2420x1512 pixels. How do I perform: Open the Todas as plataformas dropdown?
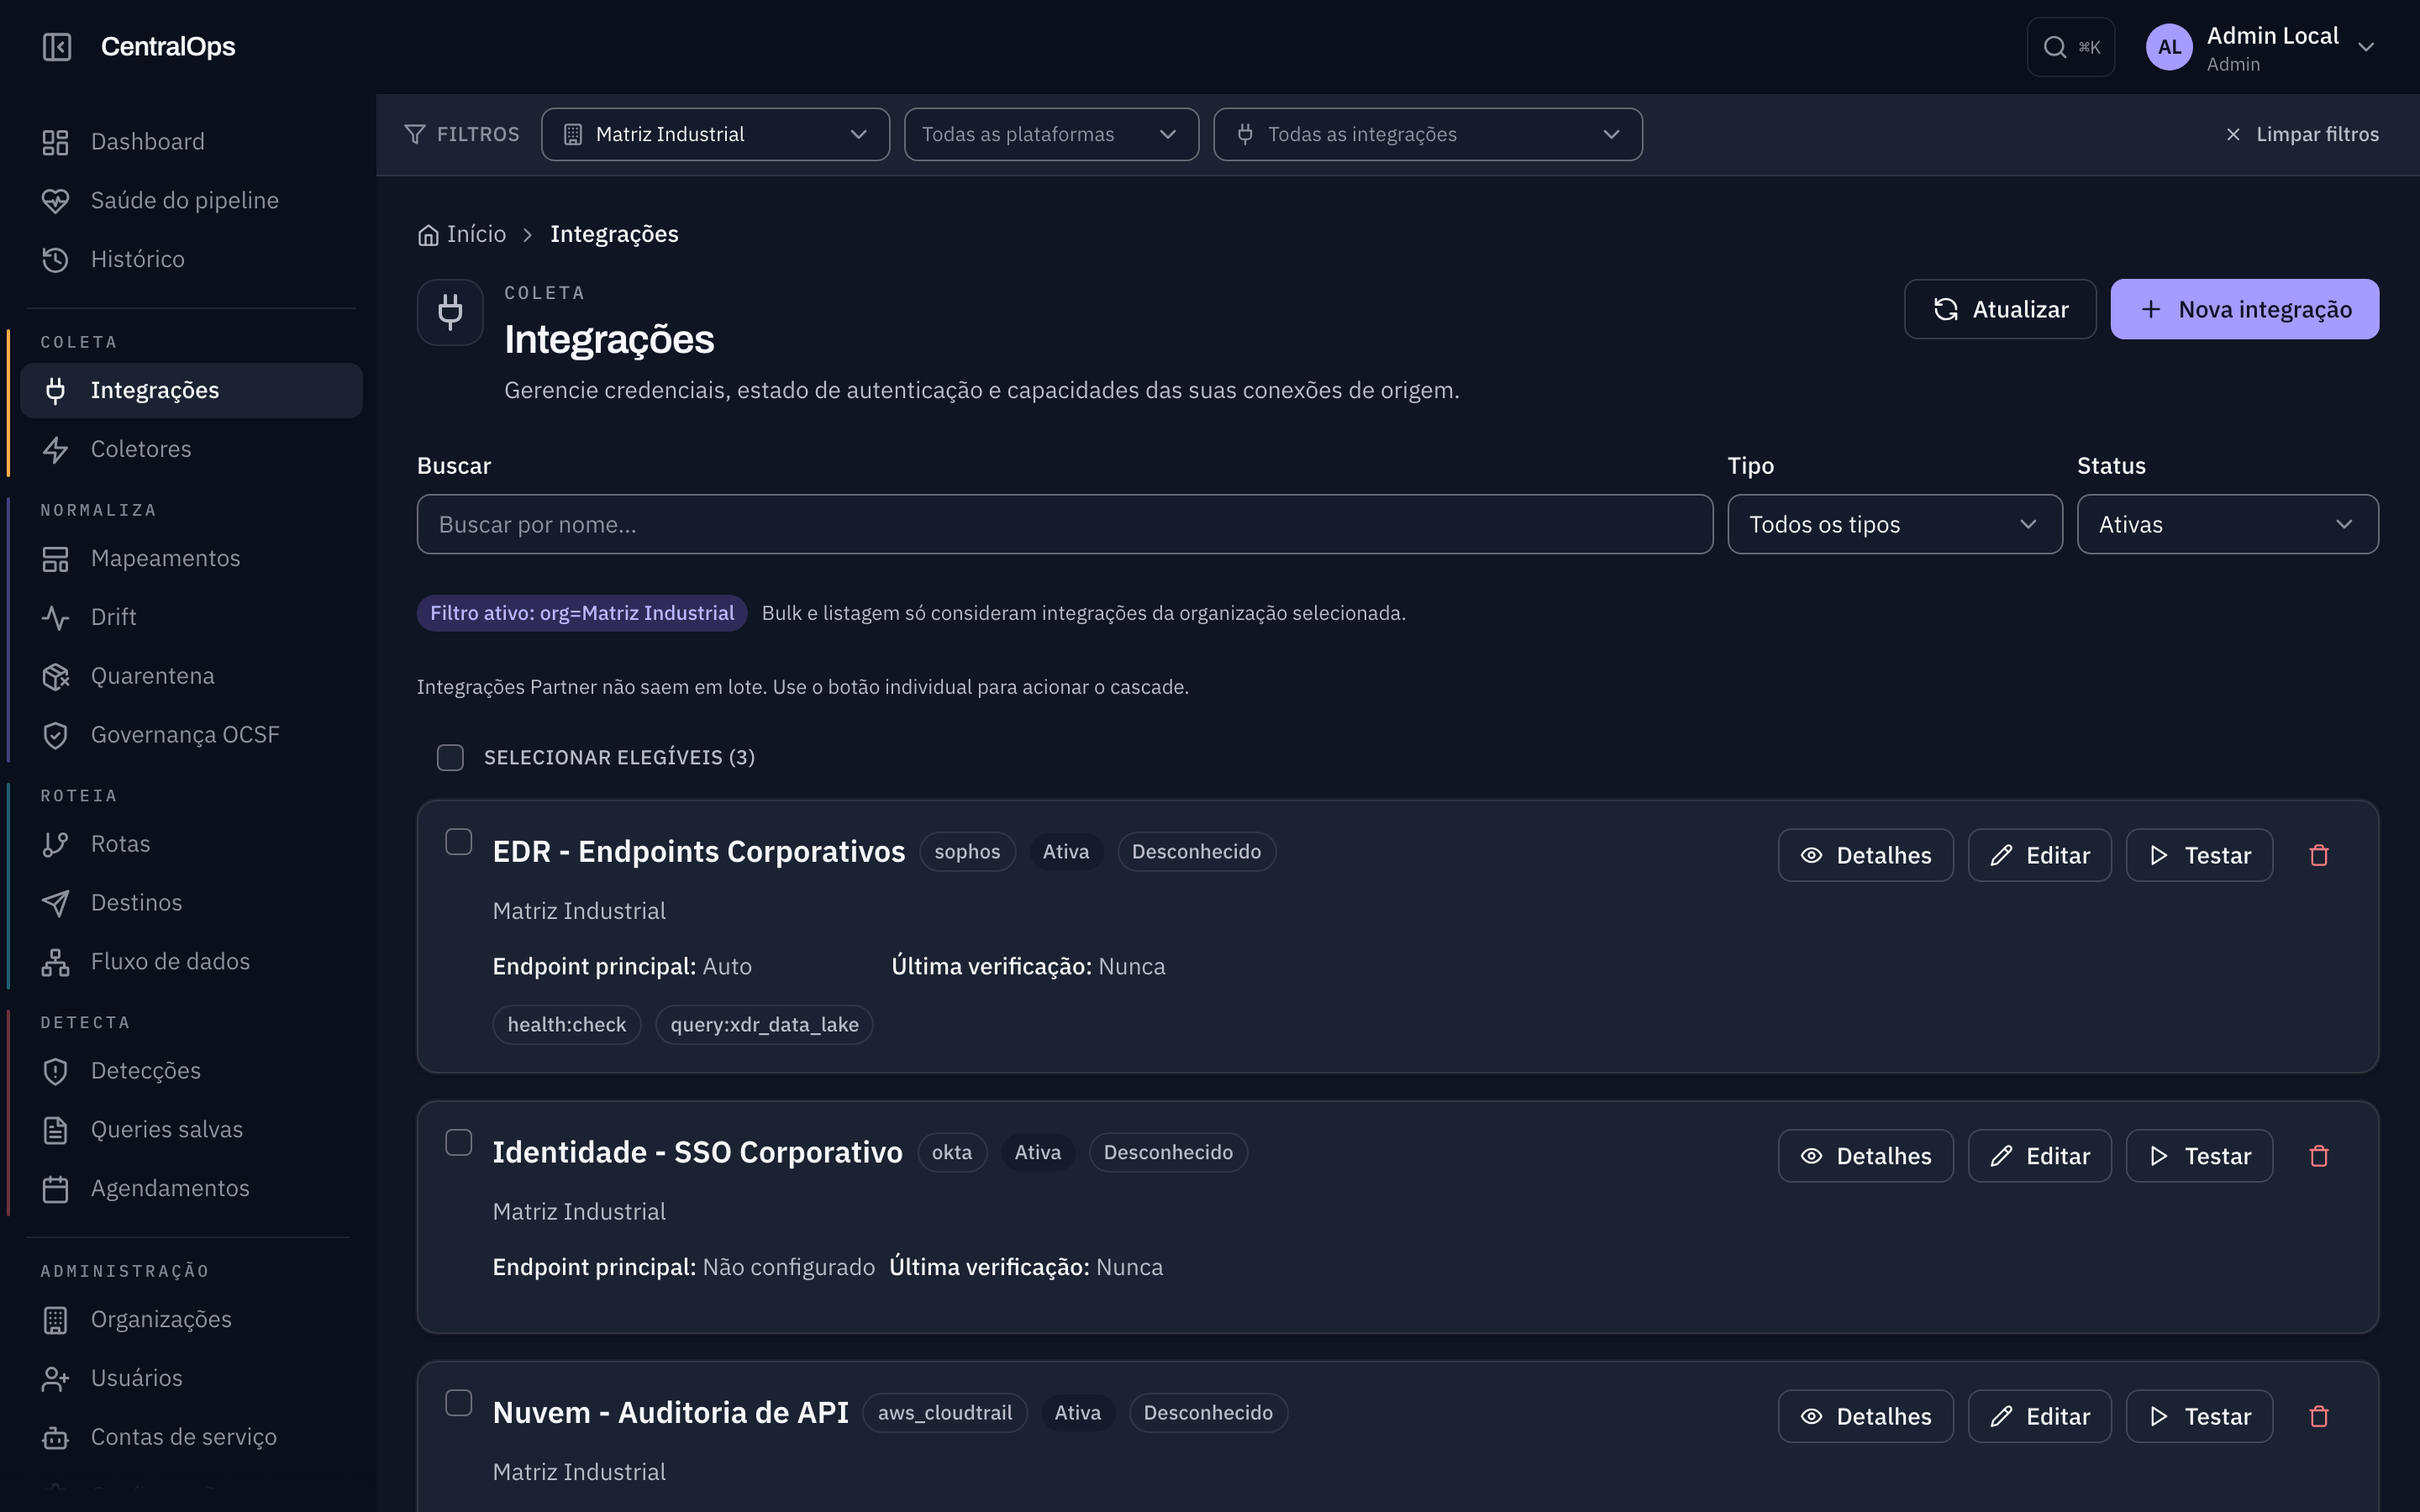[1051, 134]
